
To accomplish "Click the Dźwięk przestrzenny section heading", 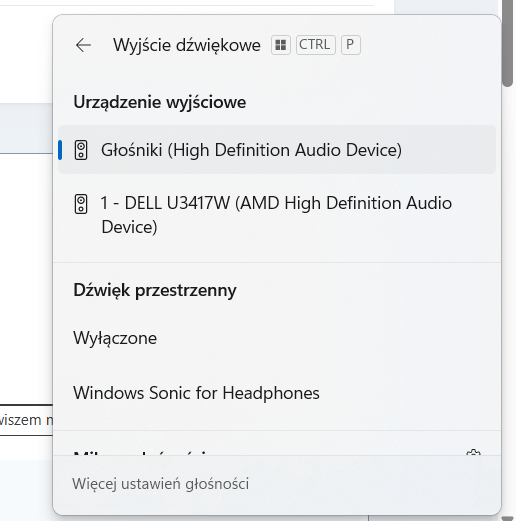I will coord(155,290).
